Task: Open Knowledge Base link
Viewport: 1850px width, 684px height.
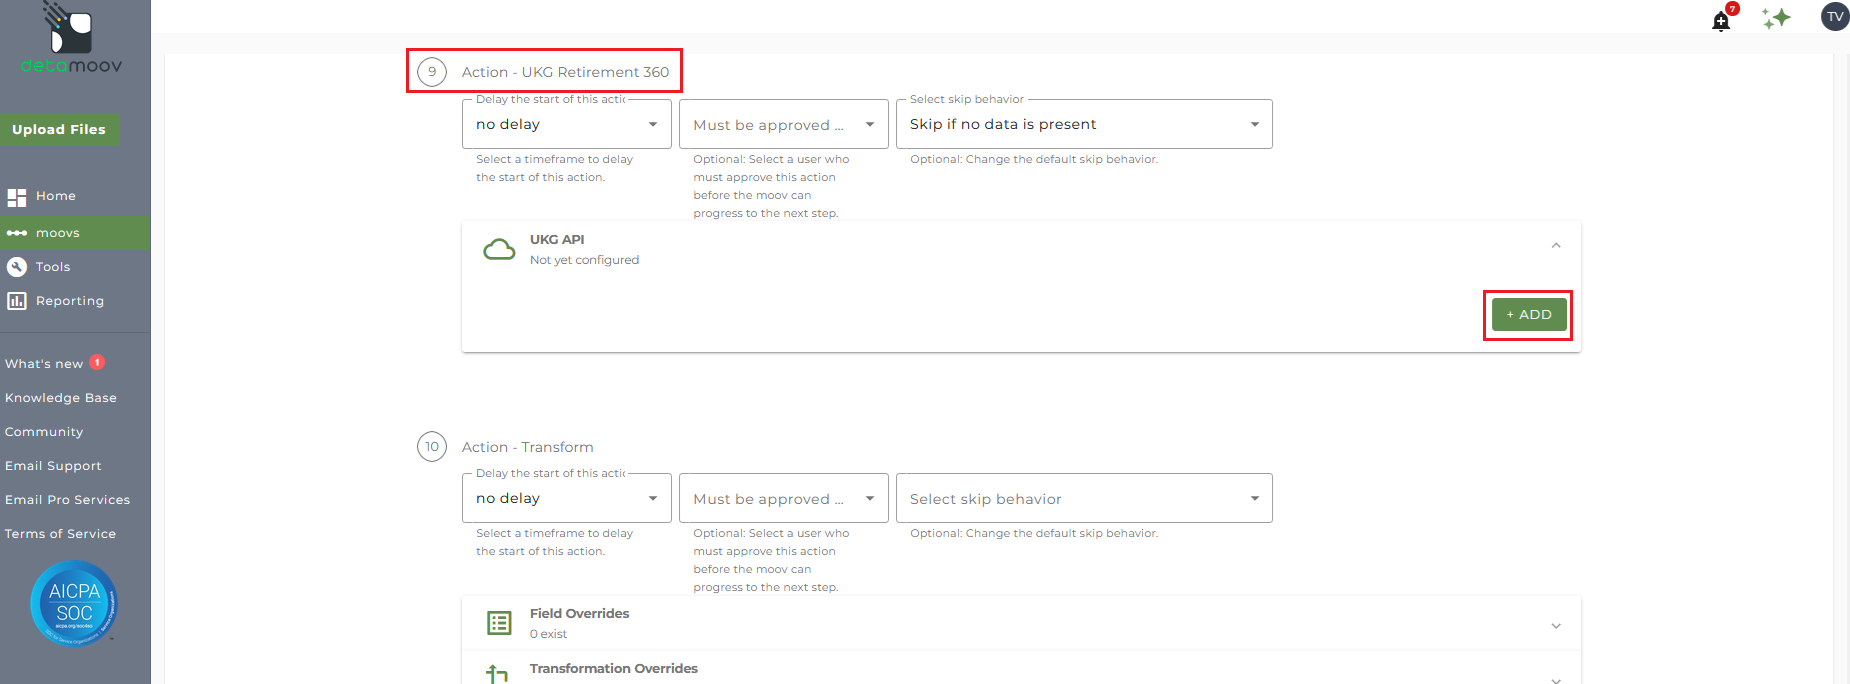Action: pyautogui.click(x=61, y=398)
